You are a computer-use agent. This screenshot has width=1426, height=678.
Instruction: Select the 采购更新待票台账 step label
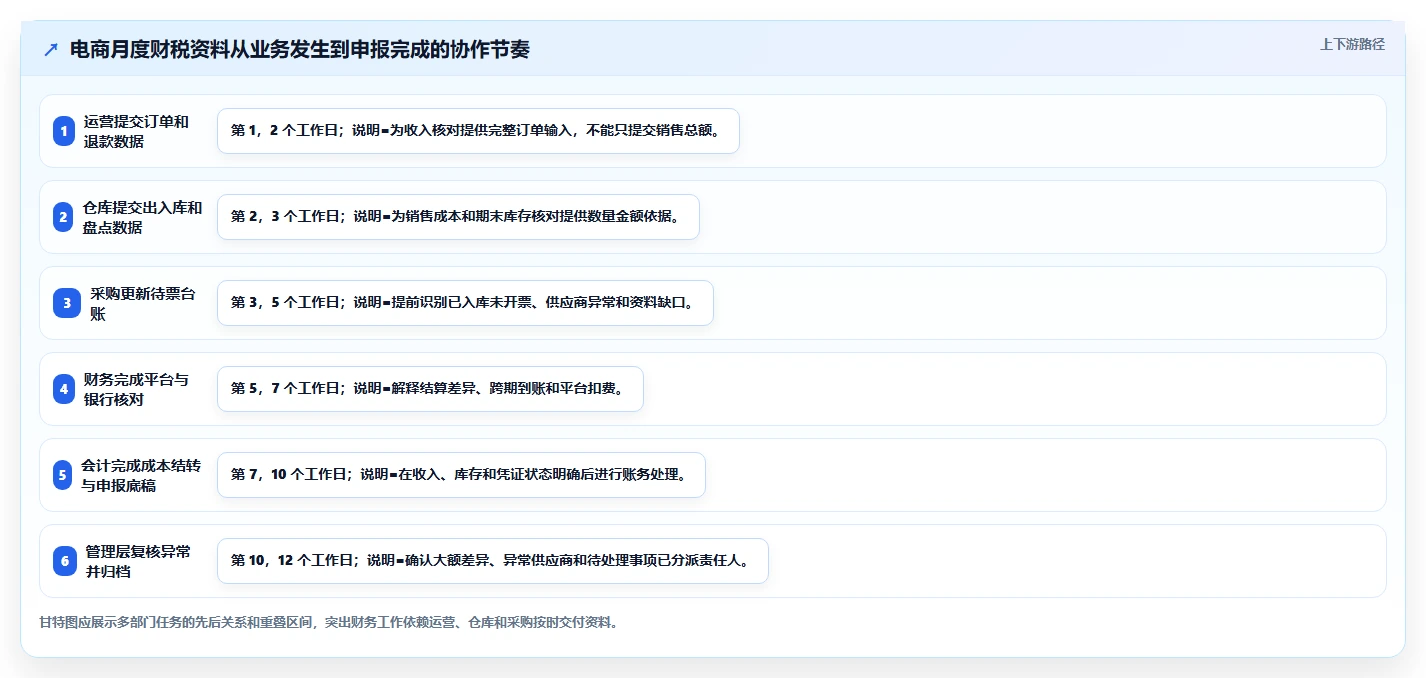[x=143, y=303]
